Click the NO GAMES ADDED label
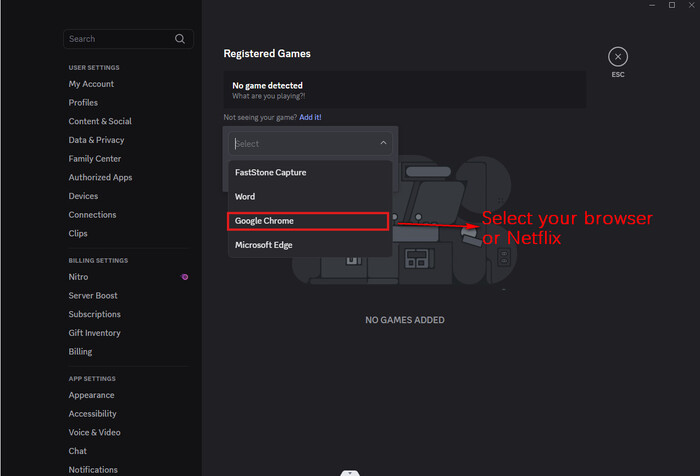 (x=405, y=320)
